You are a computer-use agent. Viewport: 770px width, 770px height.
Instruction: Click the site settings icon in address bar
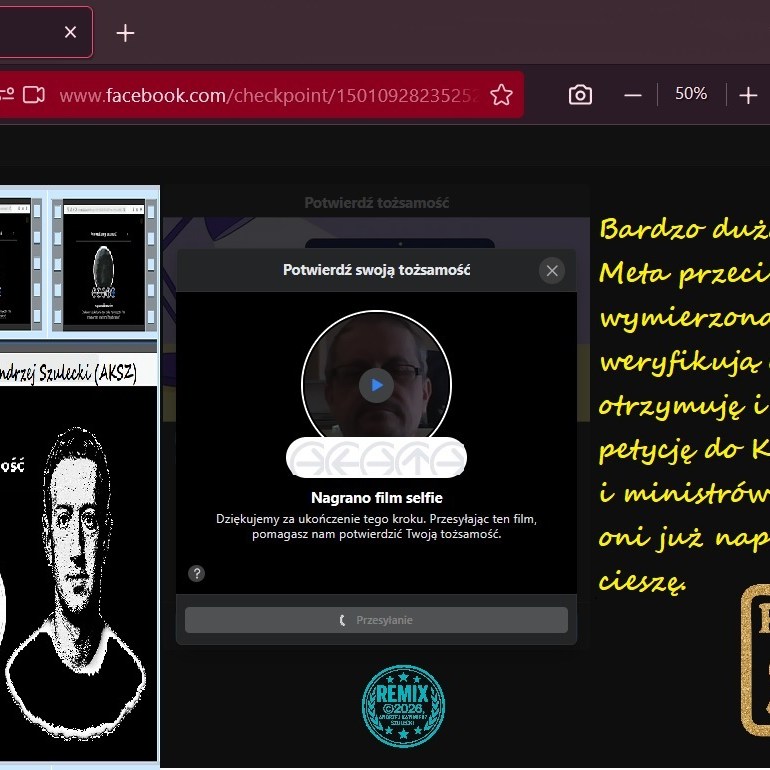point(6,95)
